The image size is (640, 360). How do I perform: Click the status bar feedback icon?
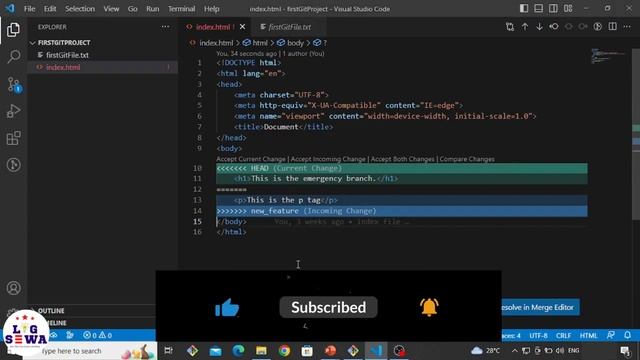point(611,335)
